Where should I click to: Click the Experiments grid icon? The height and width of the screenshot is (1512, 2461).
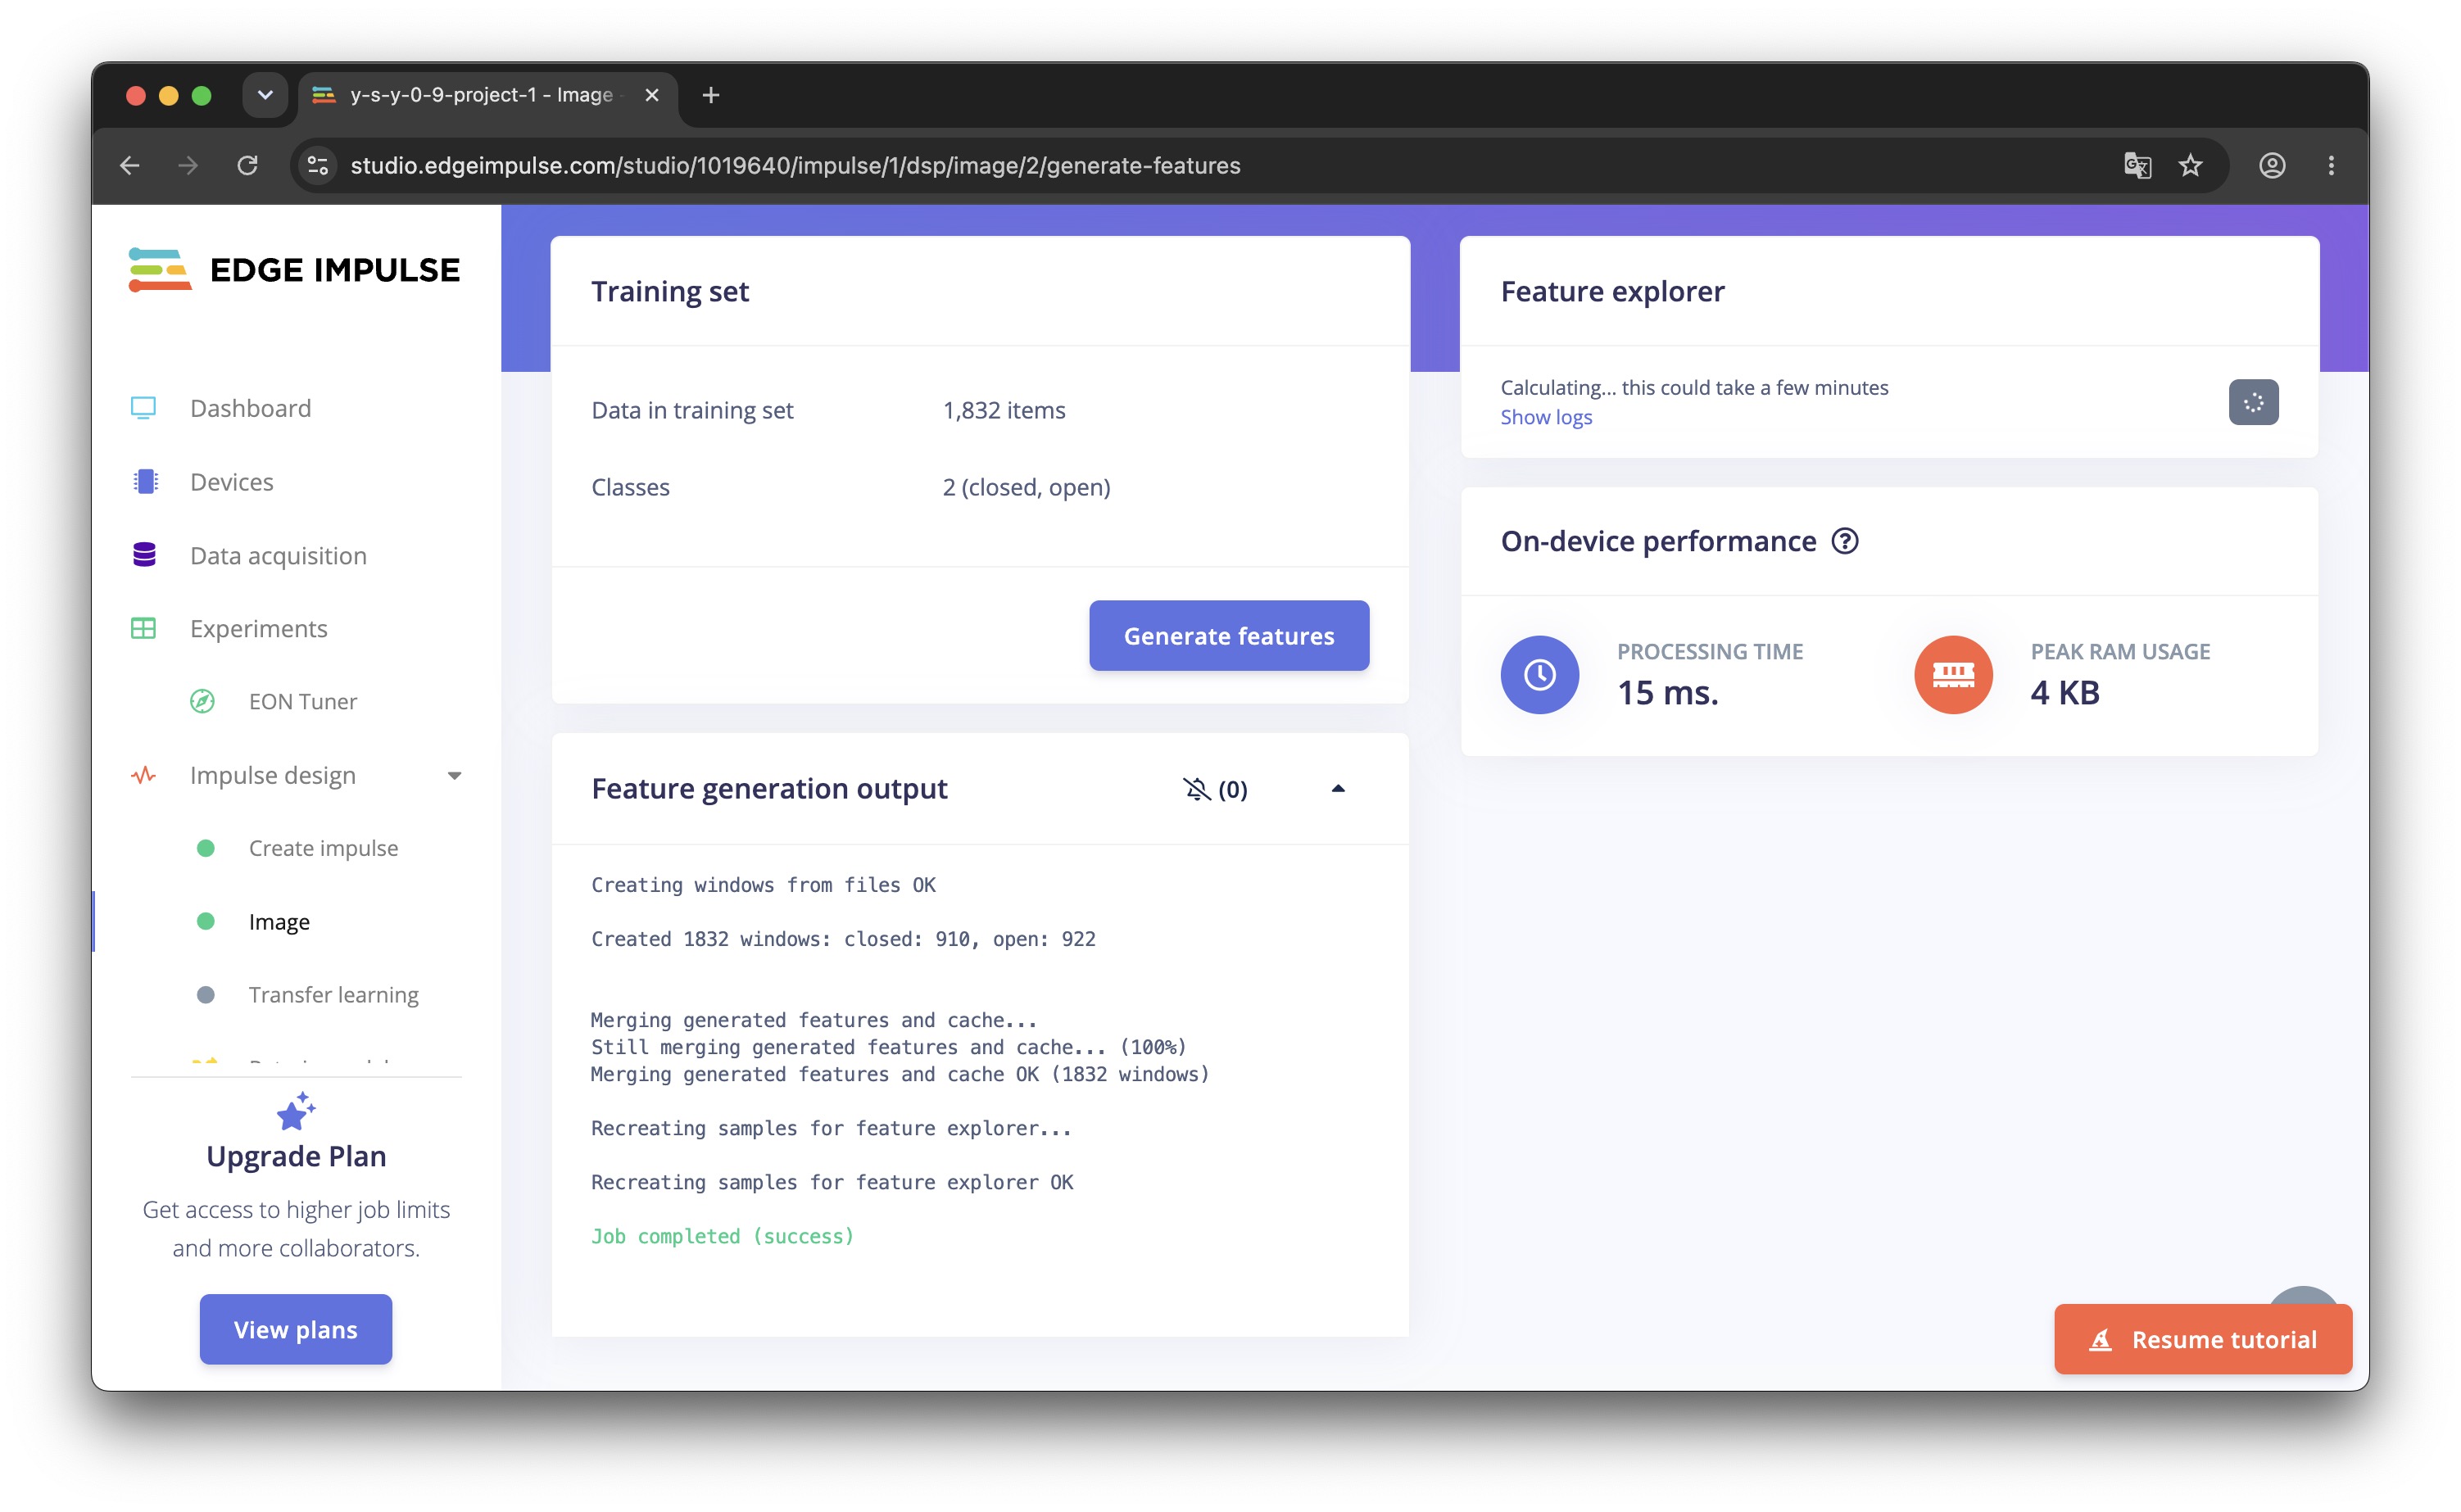(x=143, y=628)
